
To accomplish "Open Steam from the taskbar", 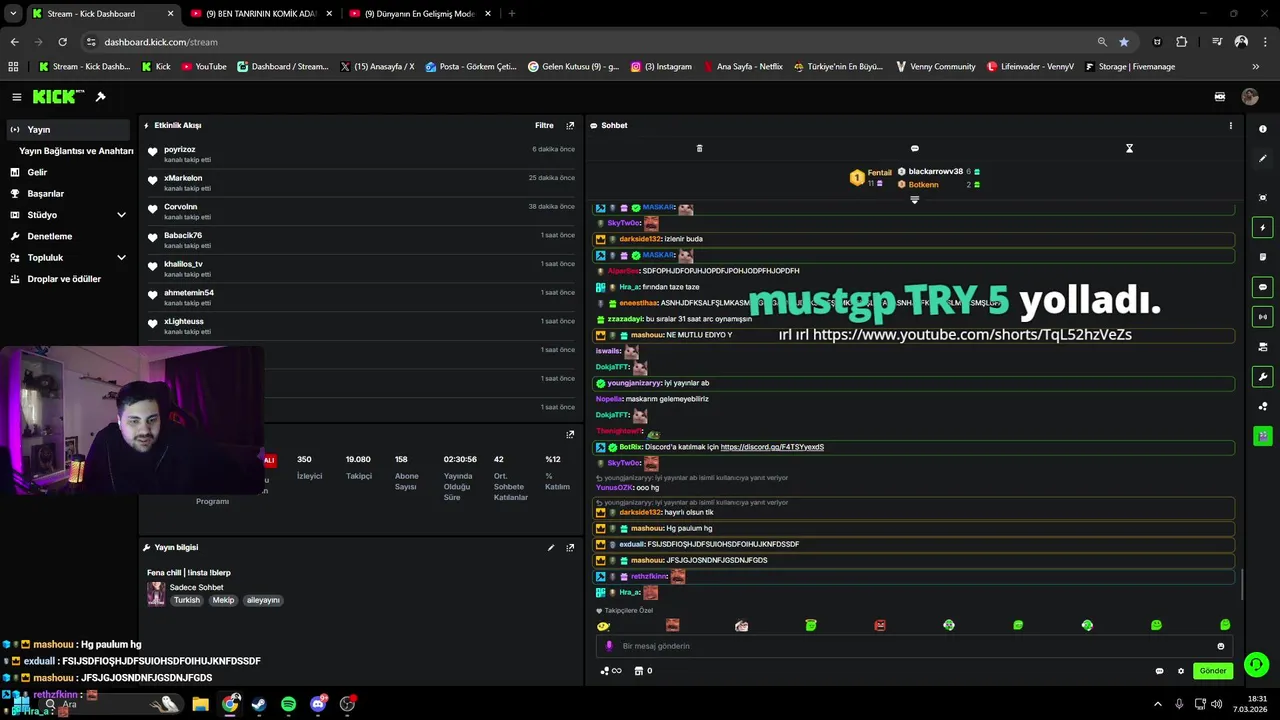I will point(259,704).
